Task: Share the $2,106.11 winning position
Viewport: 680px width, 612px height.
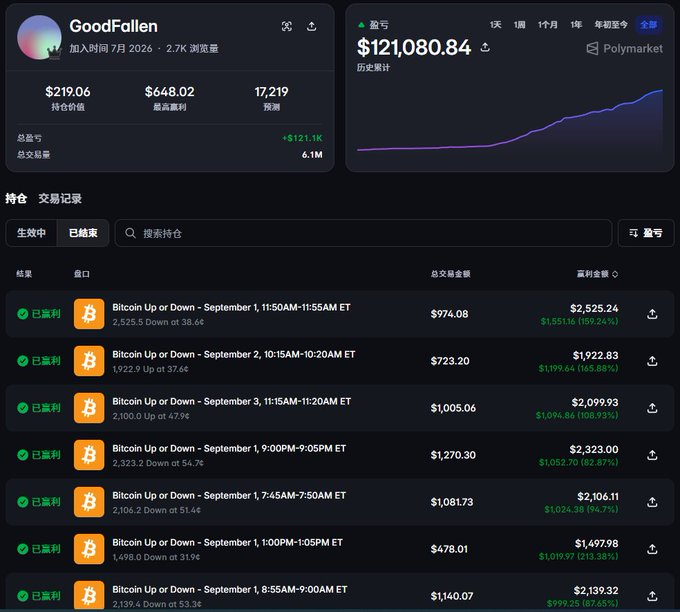Action: (x=652, y=502)
